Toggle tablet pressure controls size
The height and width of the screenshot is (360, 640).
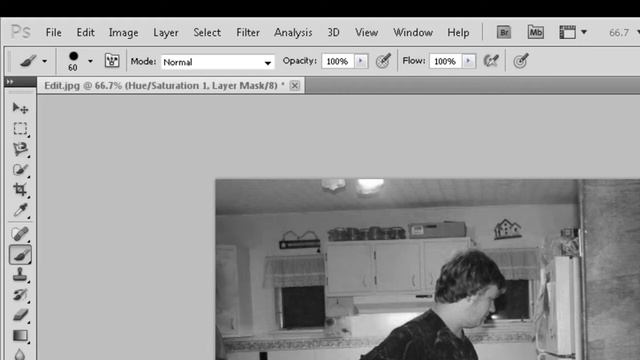coord(521,61)
